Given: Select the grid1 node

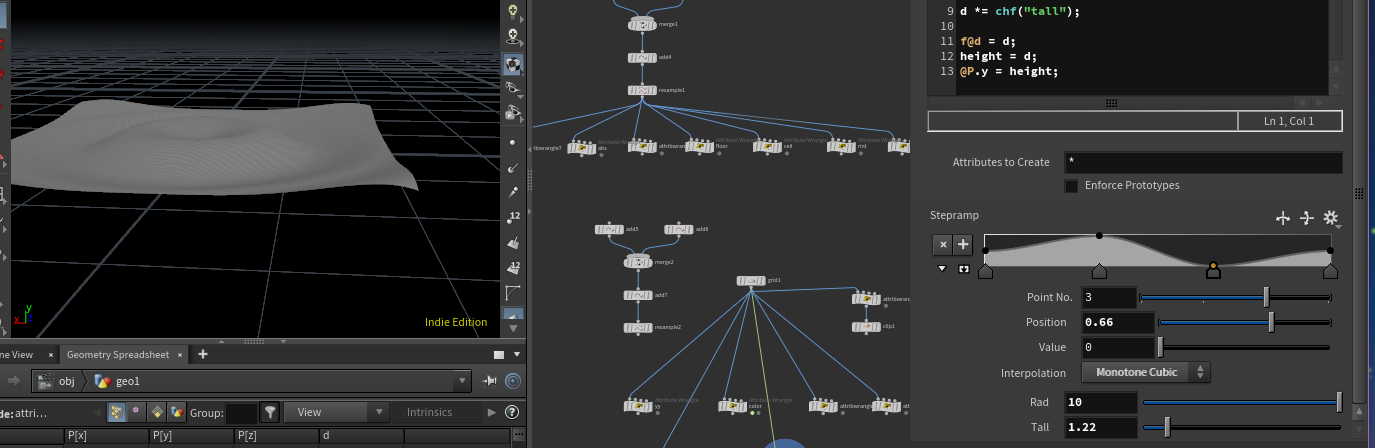Looking at the screenshot, I should pyautogui.click(x=751, y=281).
